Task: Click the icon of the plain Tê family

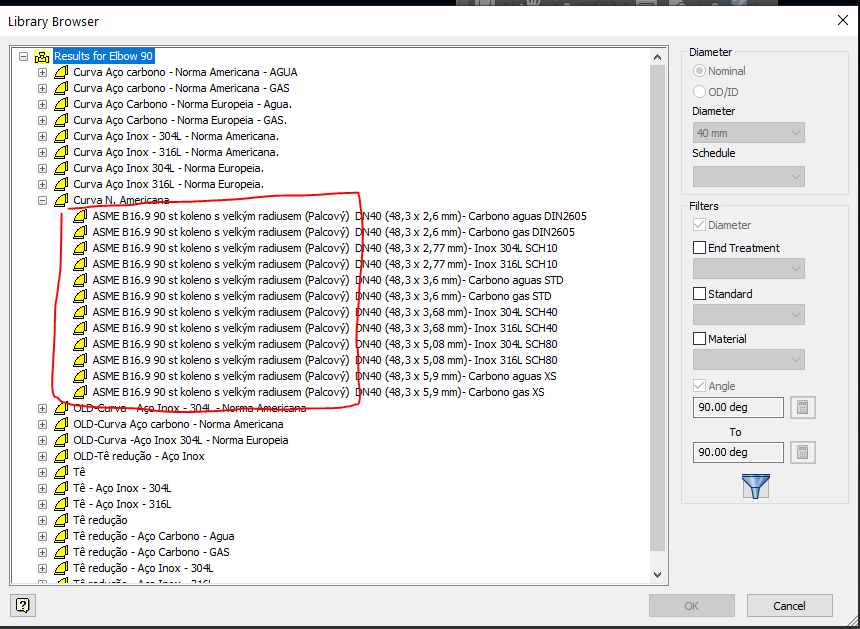Action: pos(61,472)
